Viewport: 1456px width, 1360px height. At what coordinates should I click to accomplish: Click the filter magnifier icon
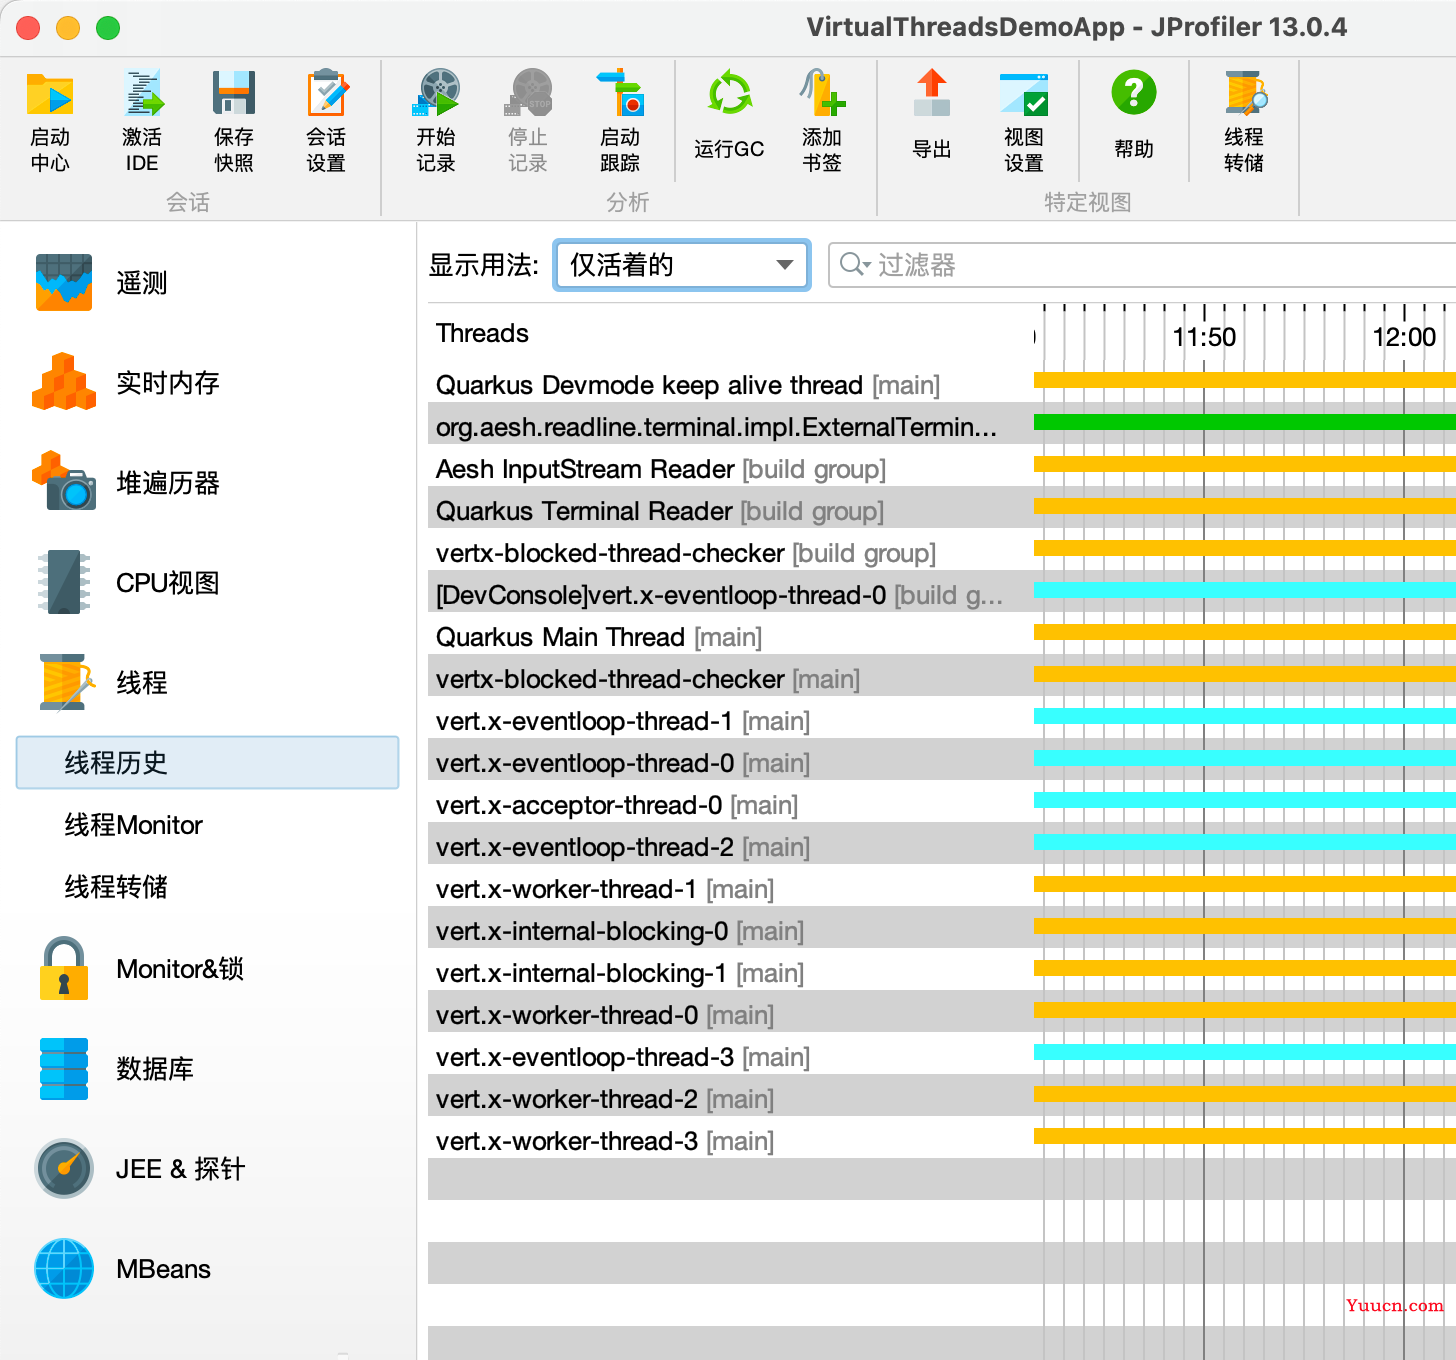click(853, 264)
